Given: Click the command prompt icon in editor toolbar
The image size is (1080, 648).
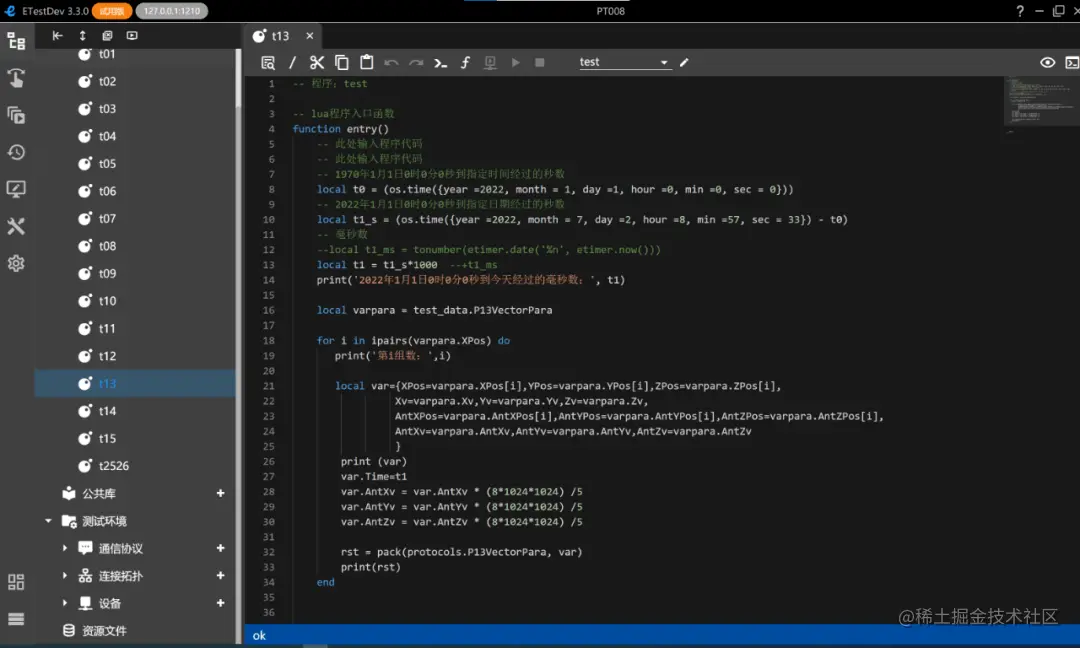Looking at the screenshot, I should (440, 62).
